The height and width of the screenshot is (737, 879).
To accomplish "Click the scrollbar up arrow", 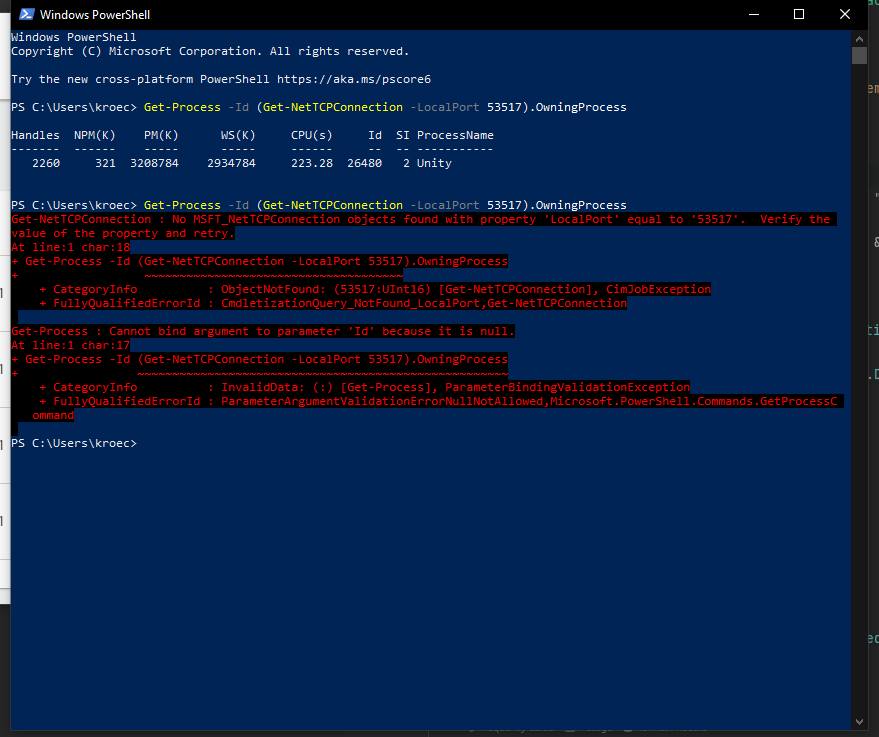I will tap(859, 38).
